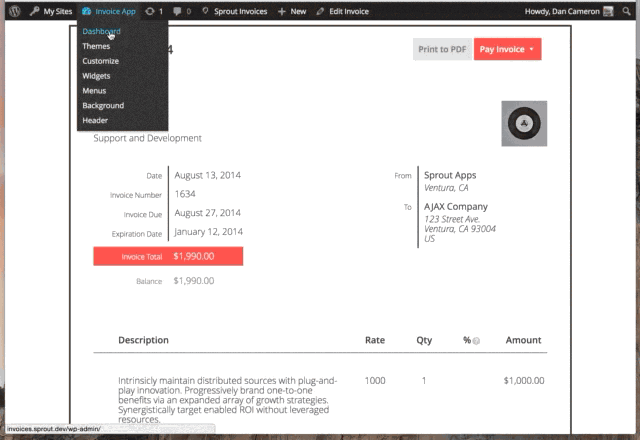Open Widgets from the dropdown menu
Screen dimensions: 640x440
click(96, 76)
